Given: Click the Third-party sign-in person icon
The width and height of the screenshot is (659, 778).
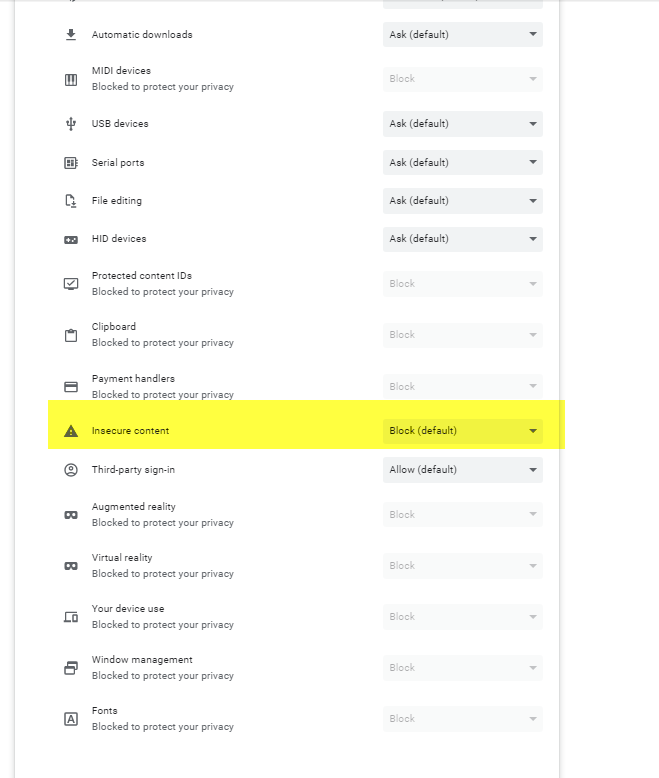Looking at the screenshot, I should (71, 469).
